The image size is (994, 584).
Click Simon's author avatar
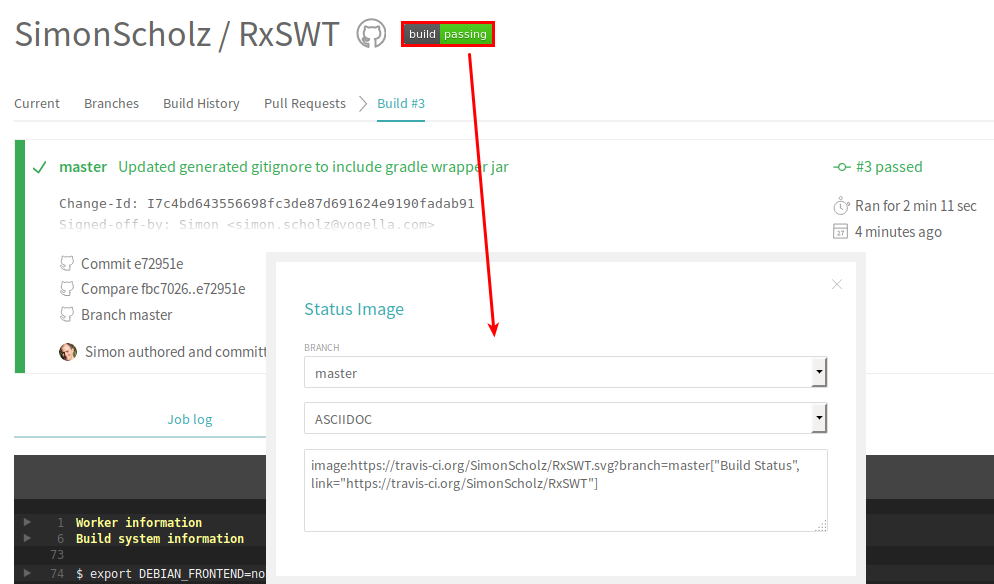68,352
